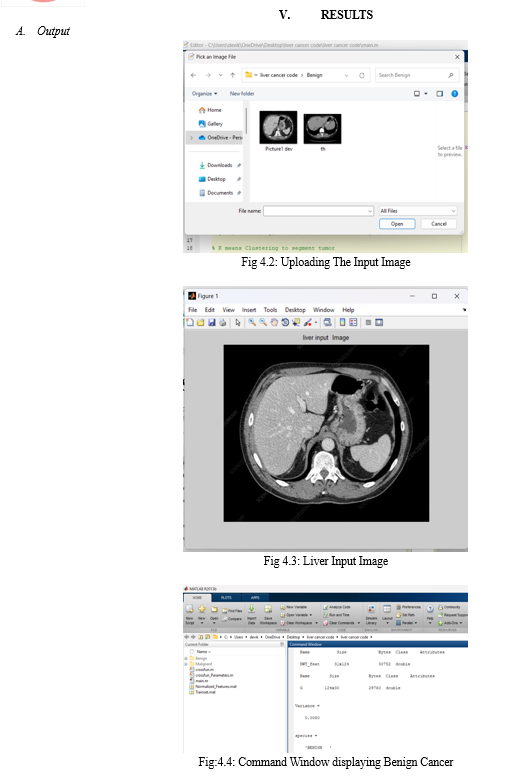Click the Save figure floppy icon
Image resolution: width=520 pixels, height=779 pixels.
coord(212,322)
